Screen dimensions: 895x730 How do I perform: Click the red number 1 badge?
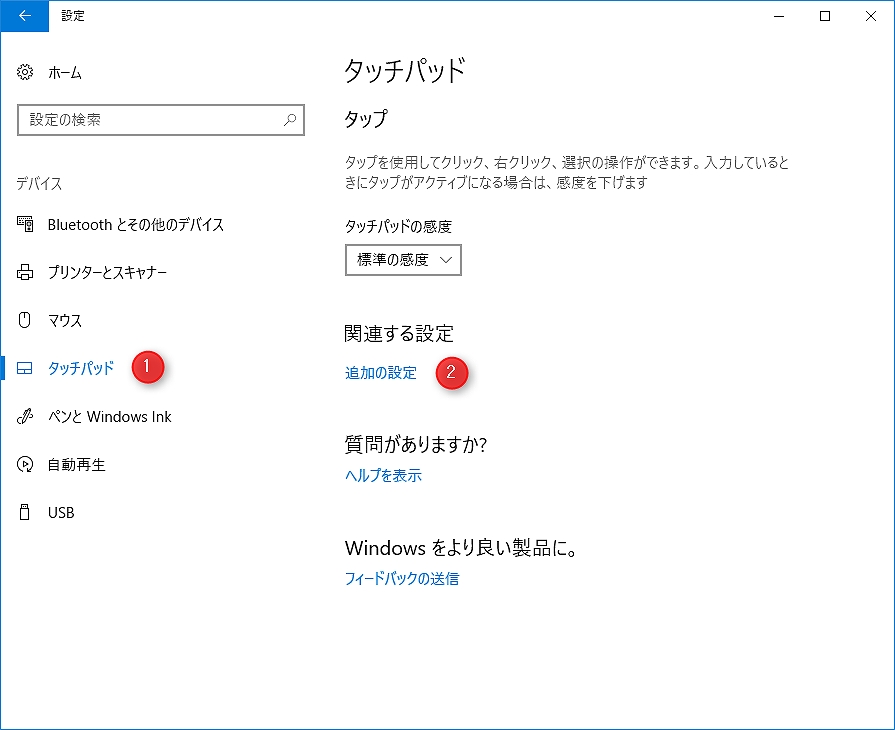(x=147, y=367)
